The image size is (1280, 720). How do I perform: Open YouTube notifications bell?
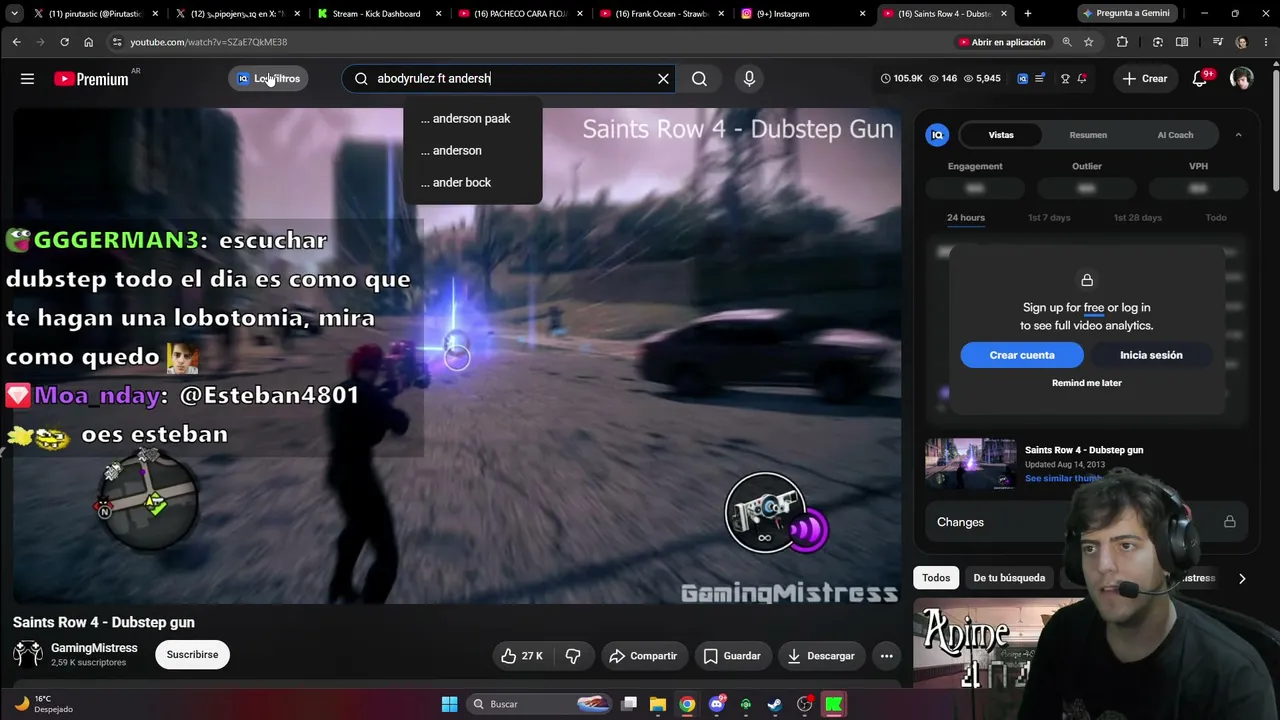click(x=1200, y=79)
